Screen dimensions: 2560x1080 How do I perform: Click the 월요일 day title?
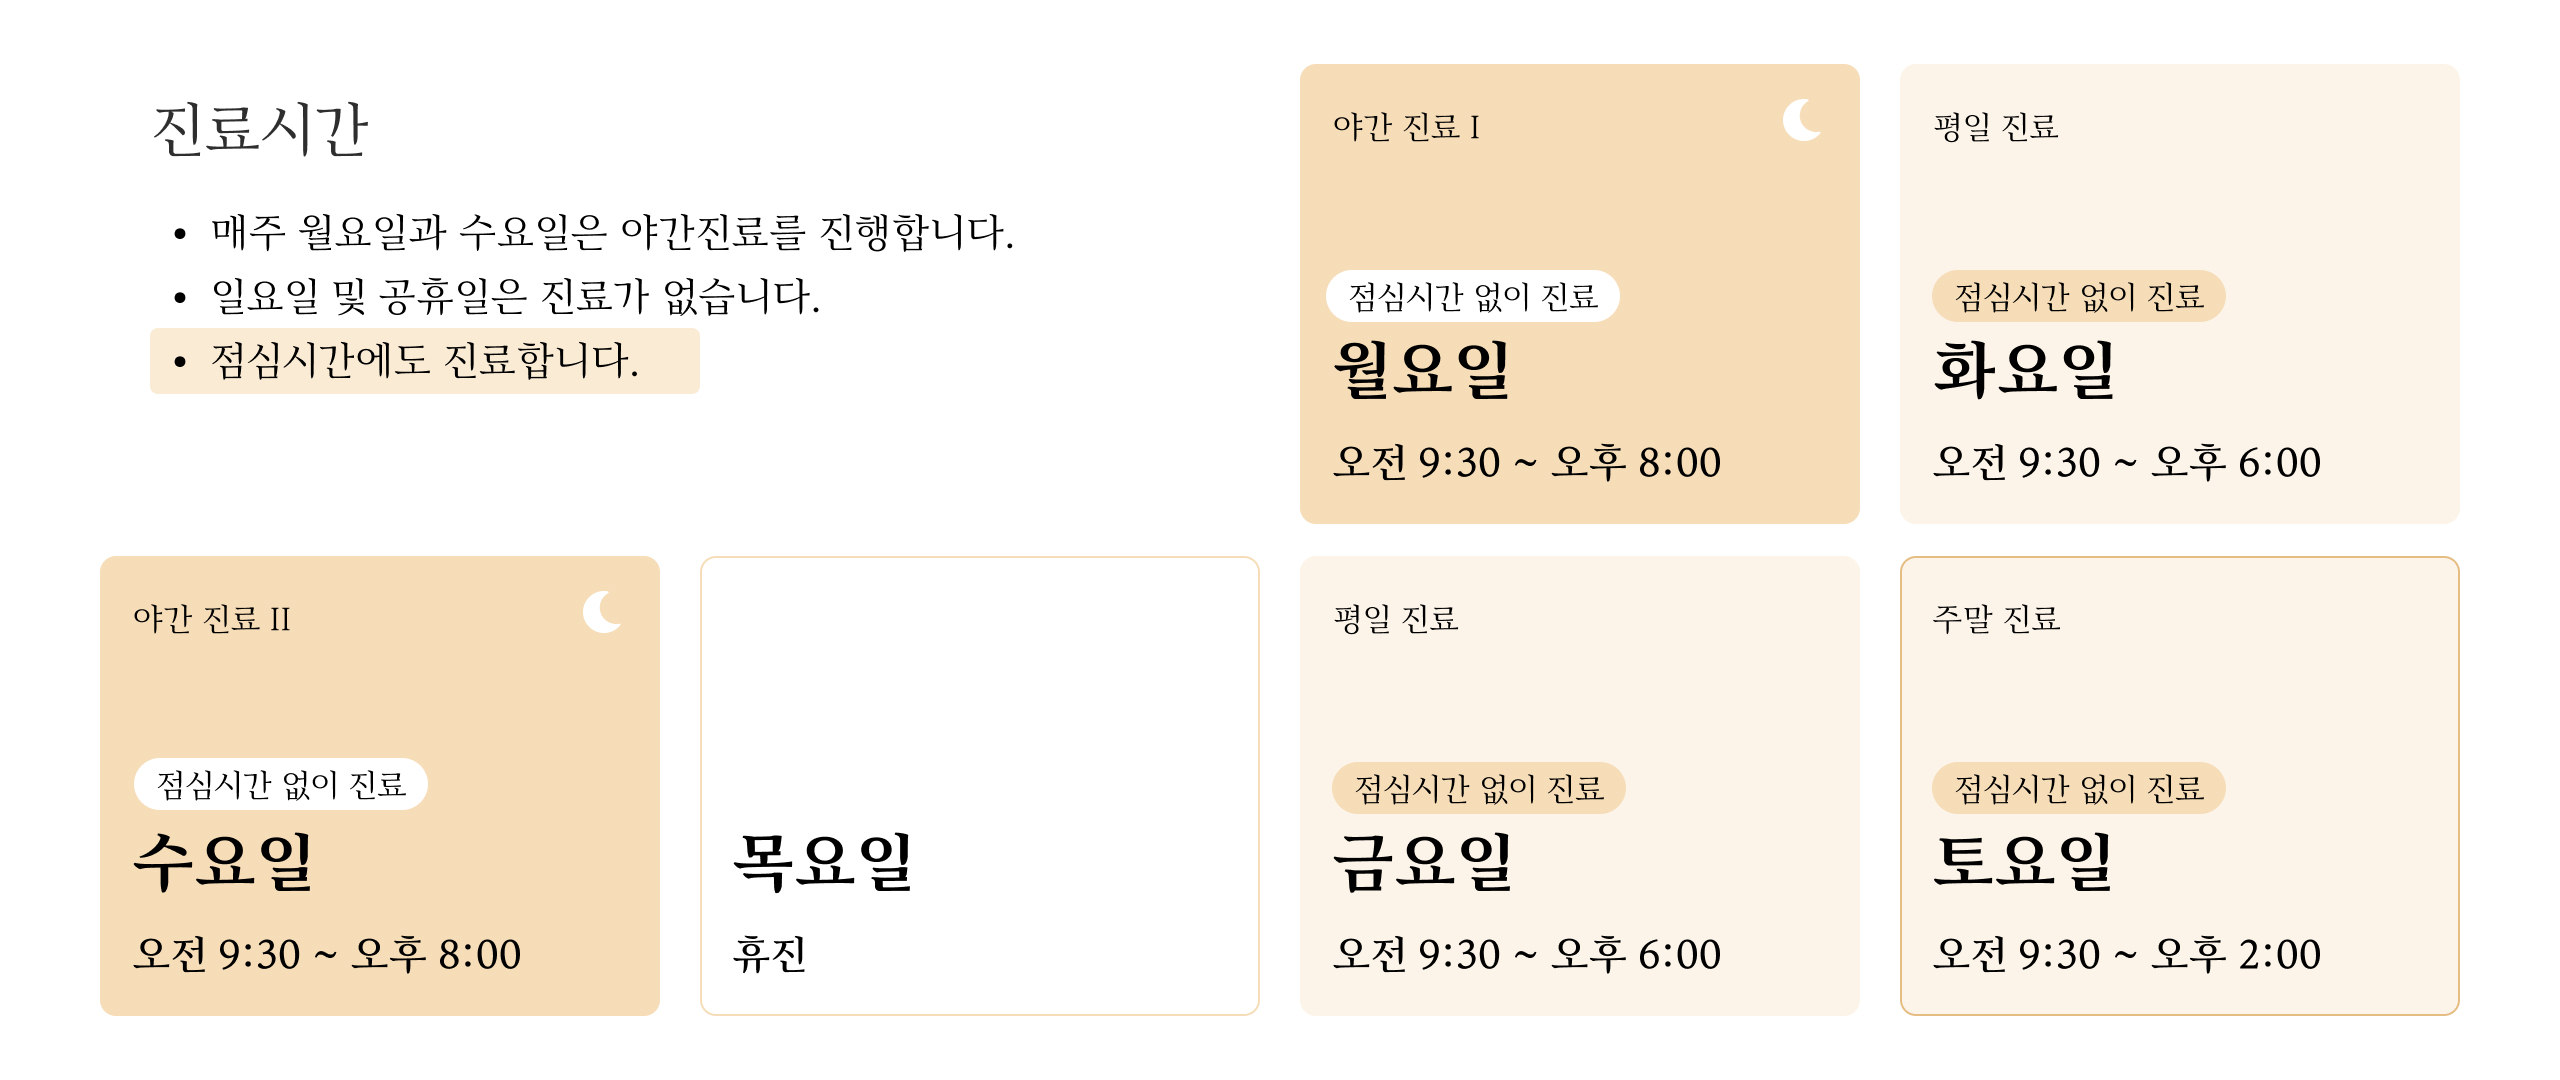1422,370
